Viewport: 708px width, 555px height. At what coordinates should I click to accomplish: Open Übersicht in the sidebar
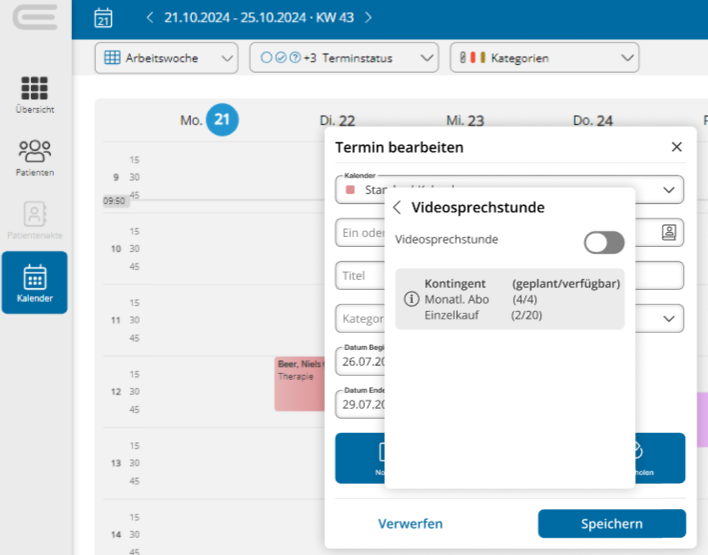tap(35, 95)
